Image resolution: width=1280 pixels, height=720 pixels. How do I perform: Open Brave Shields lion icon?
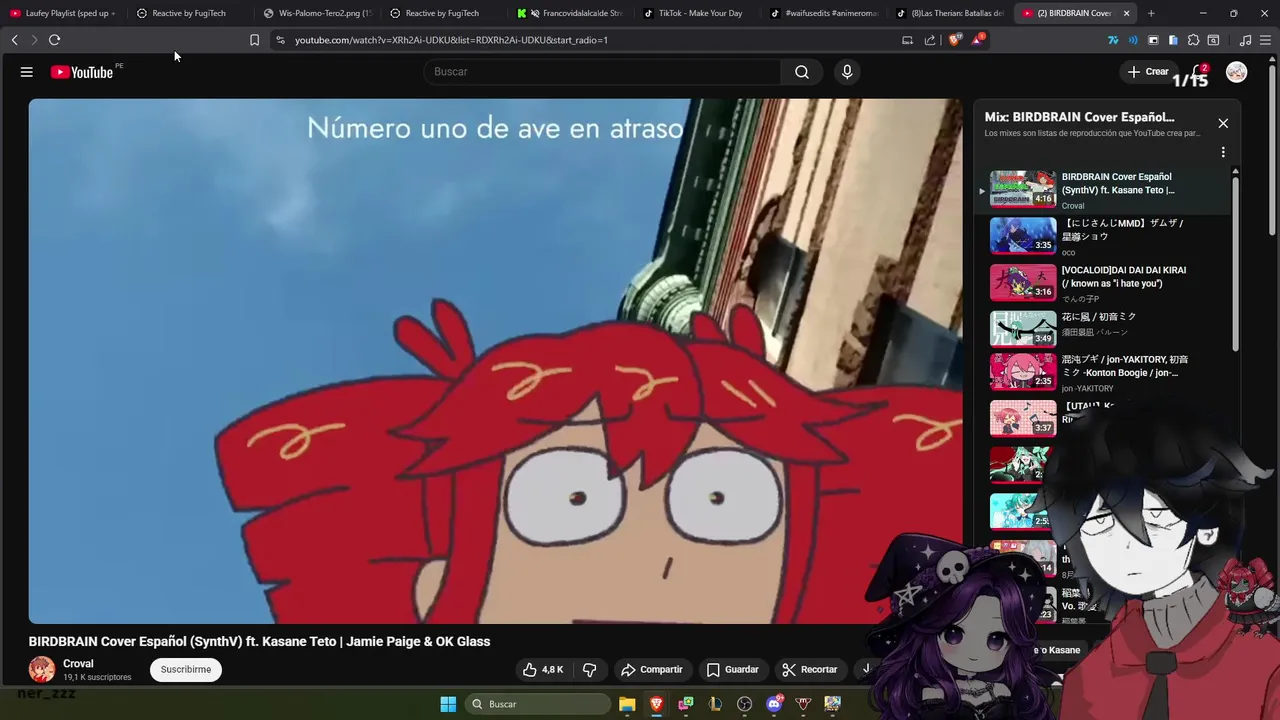[x=954, y=40]
